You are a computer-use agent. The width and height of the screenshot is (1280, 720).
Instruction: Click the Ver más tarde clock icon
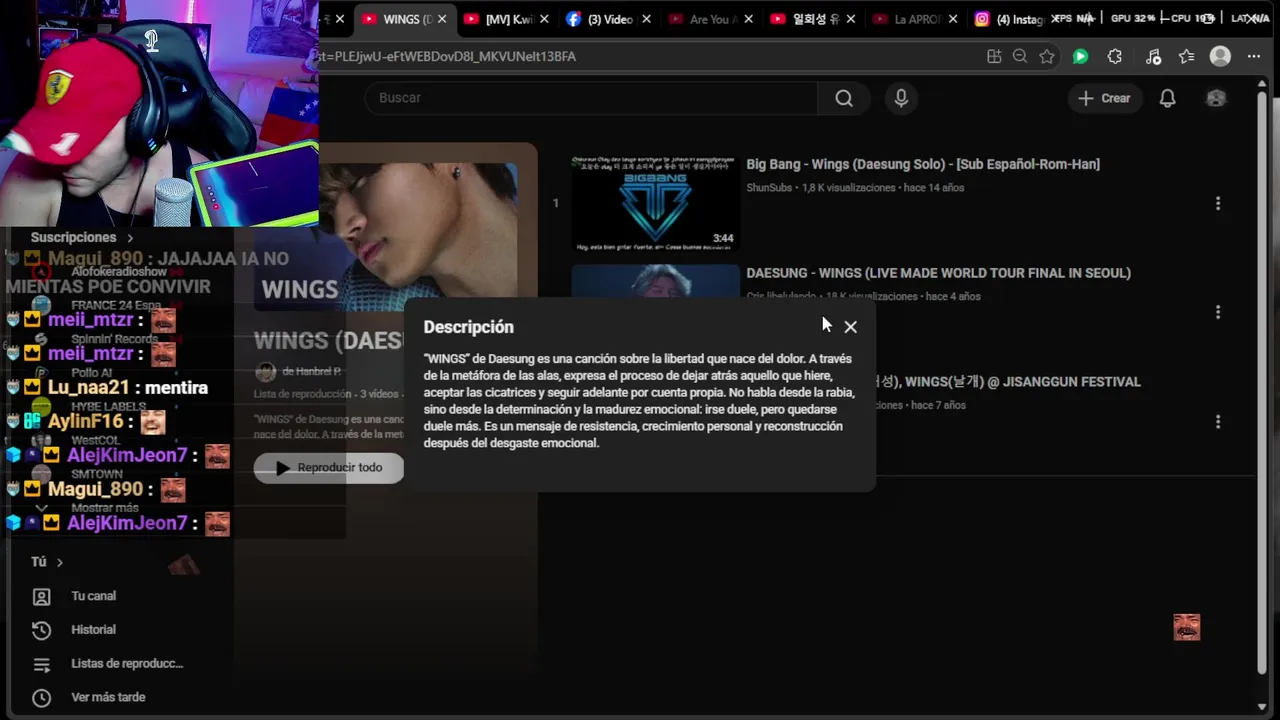coord(41,698)
